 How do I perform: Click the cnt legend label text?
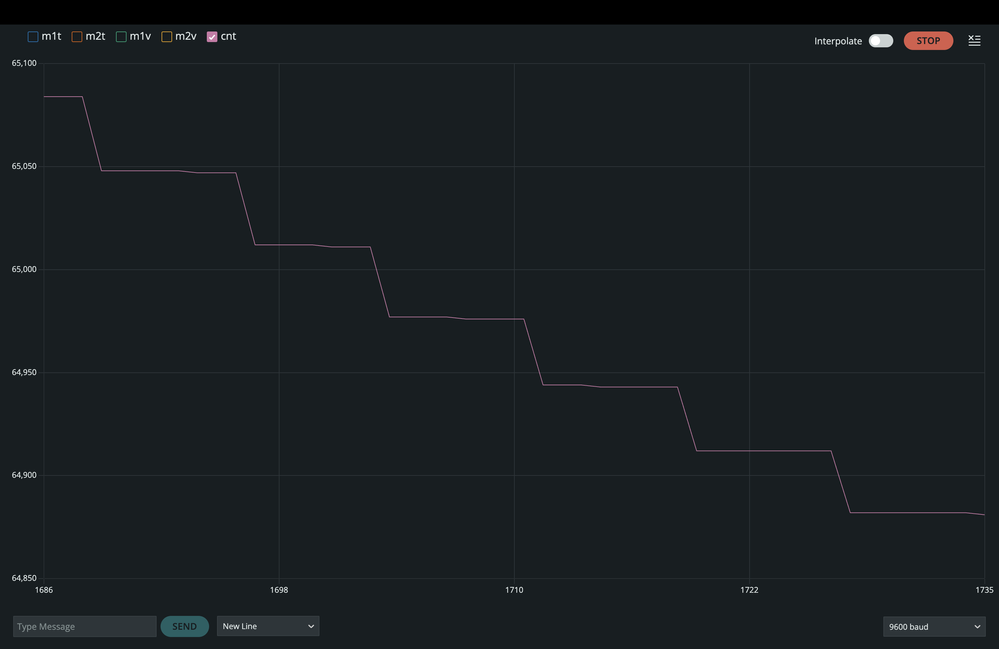[228, 36]
